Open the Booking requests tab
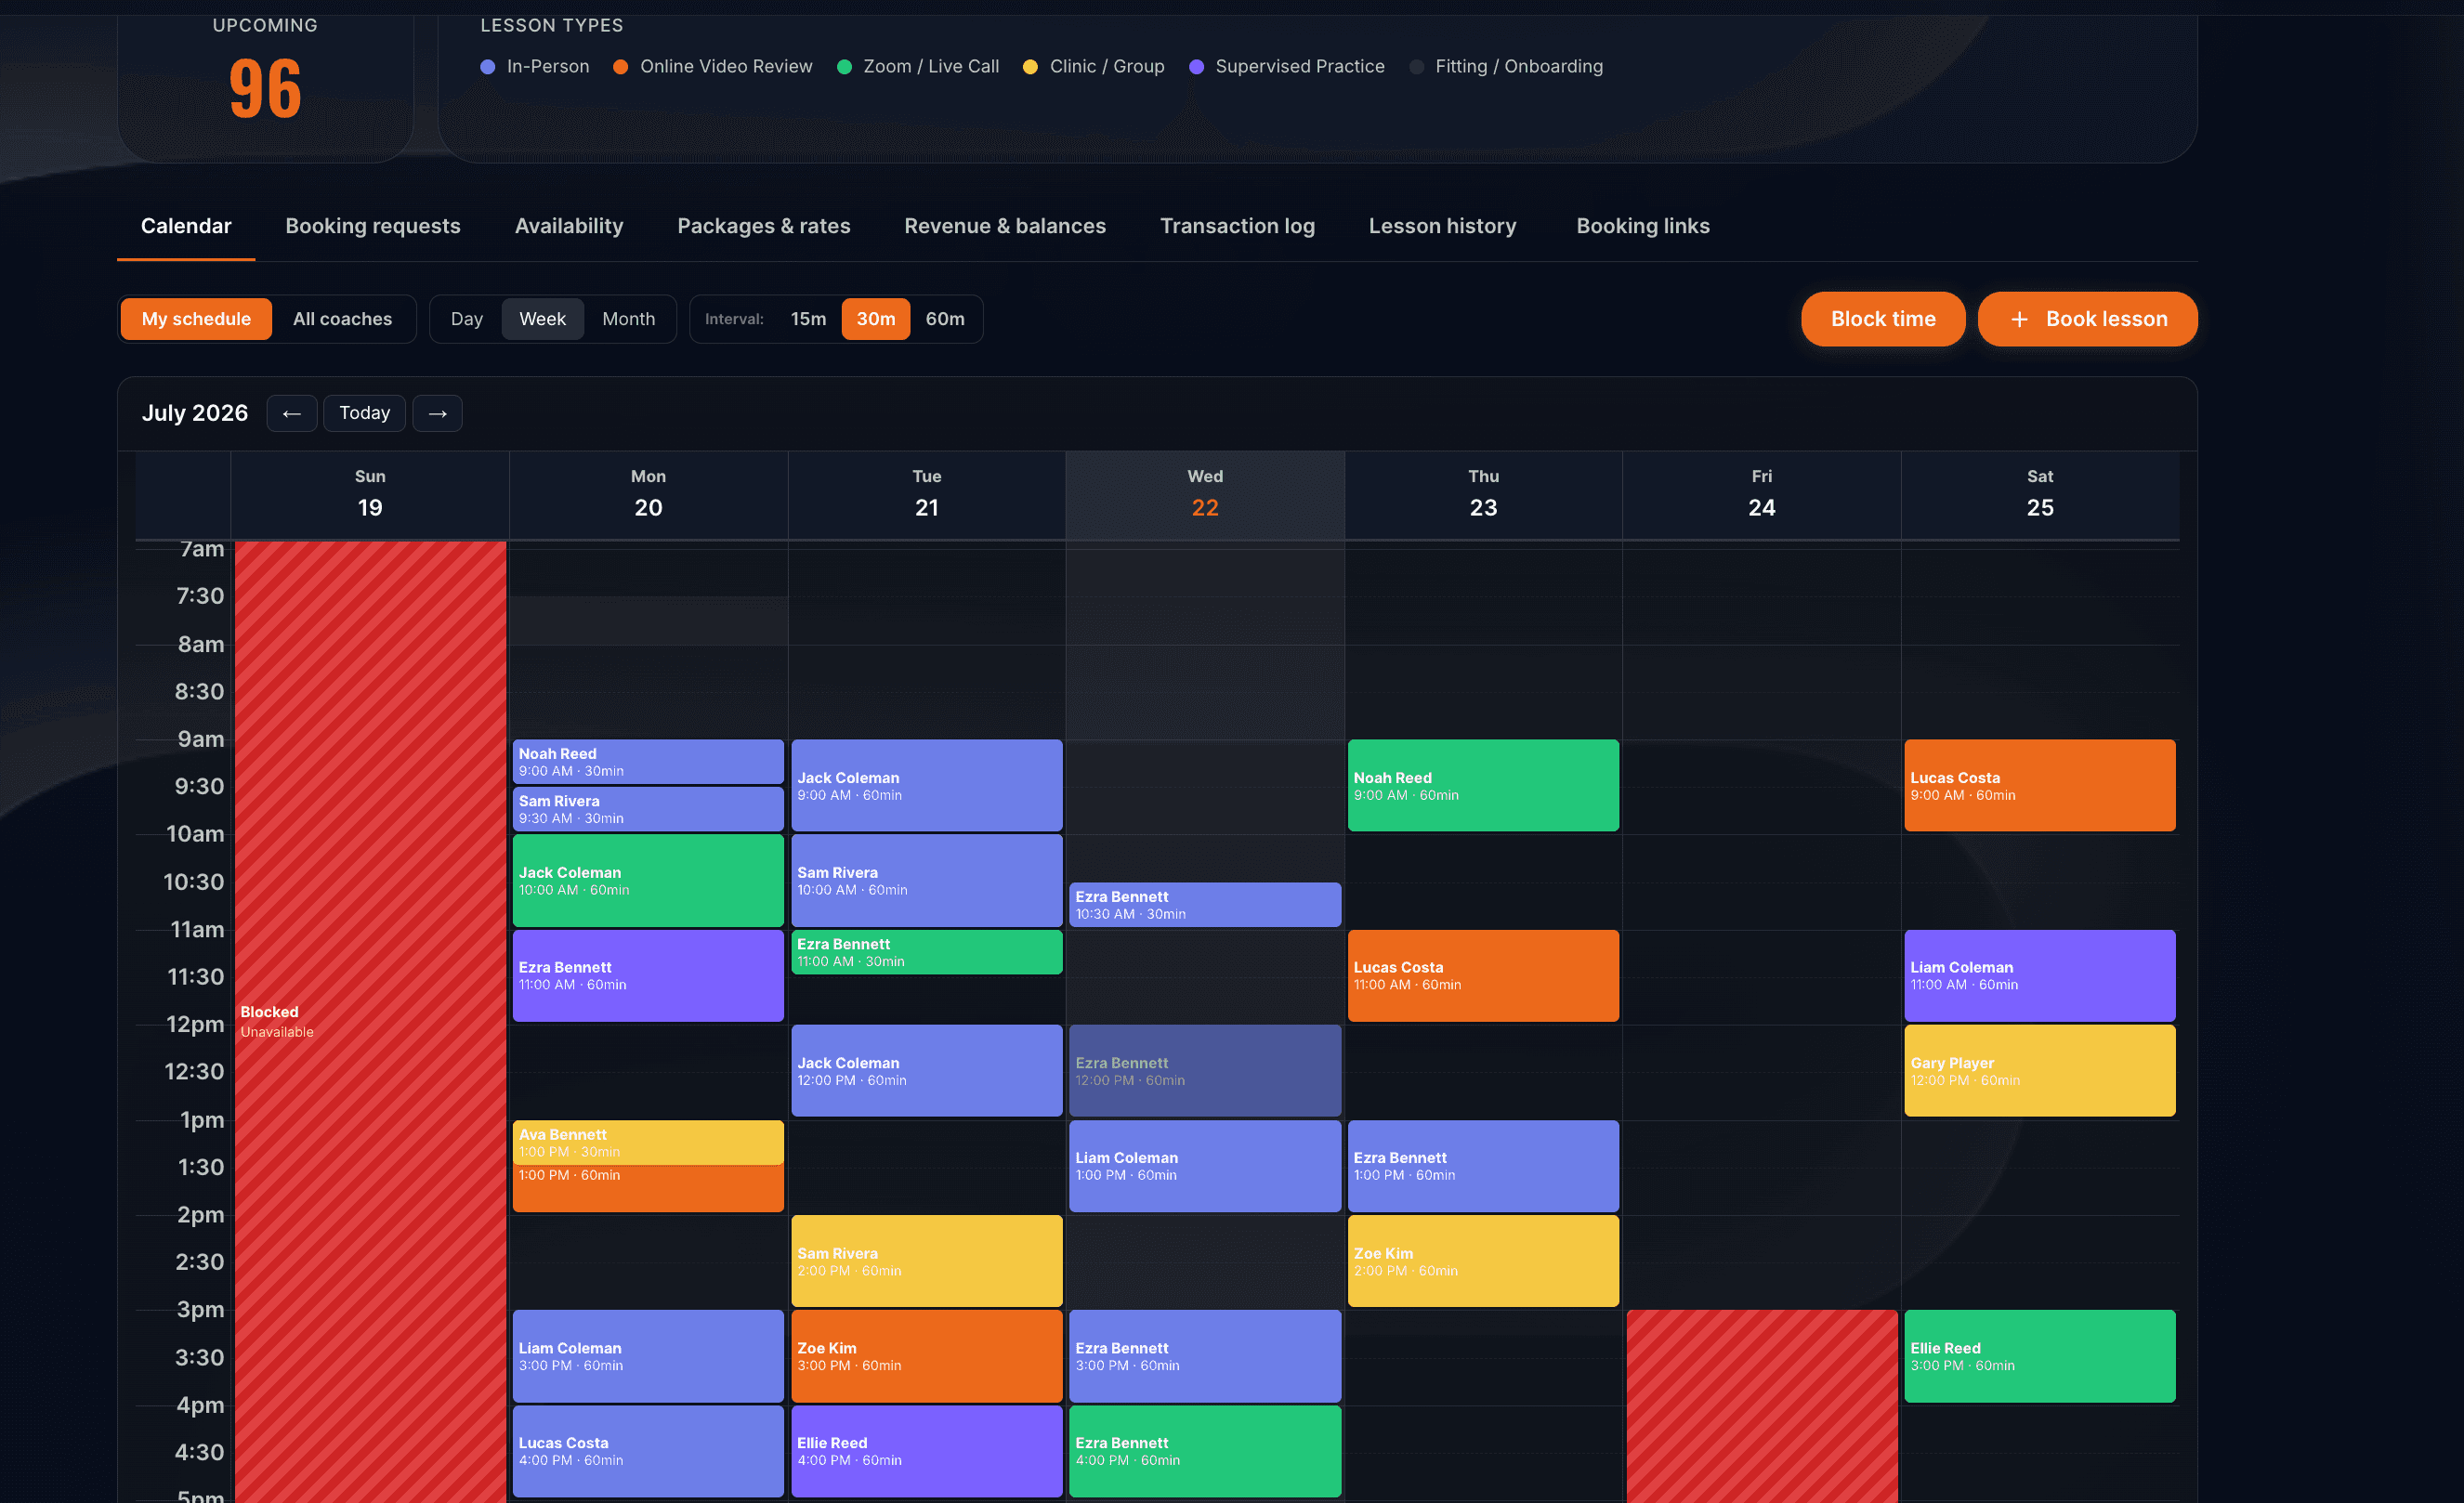2464x1503 pixels. click(373, 226)
